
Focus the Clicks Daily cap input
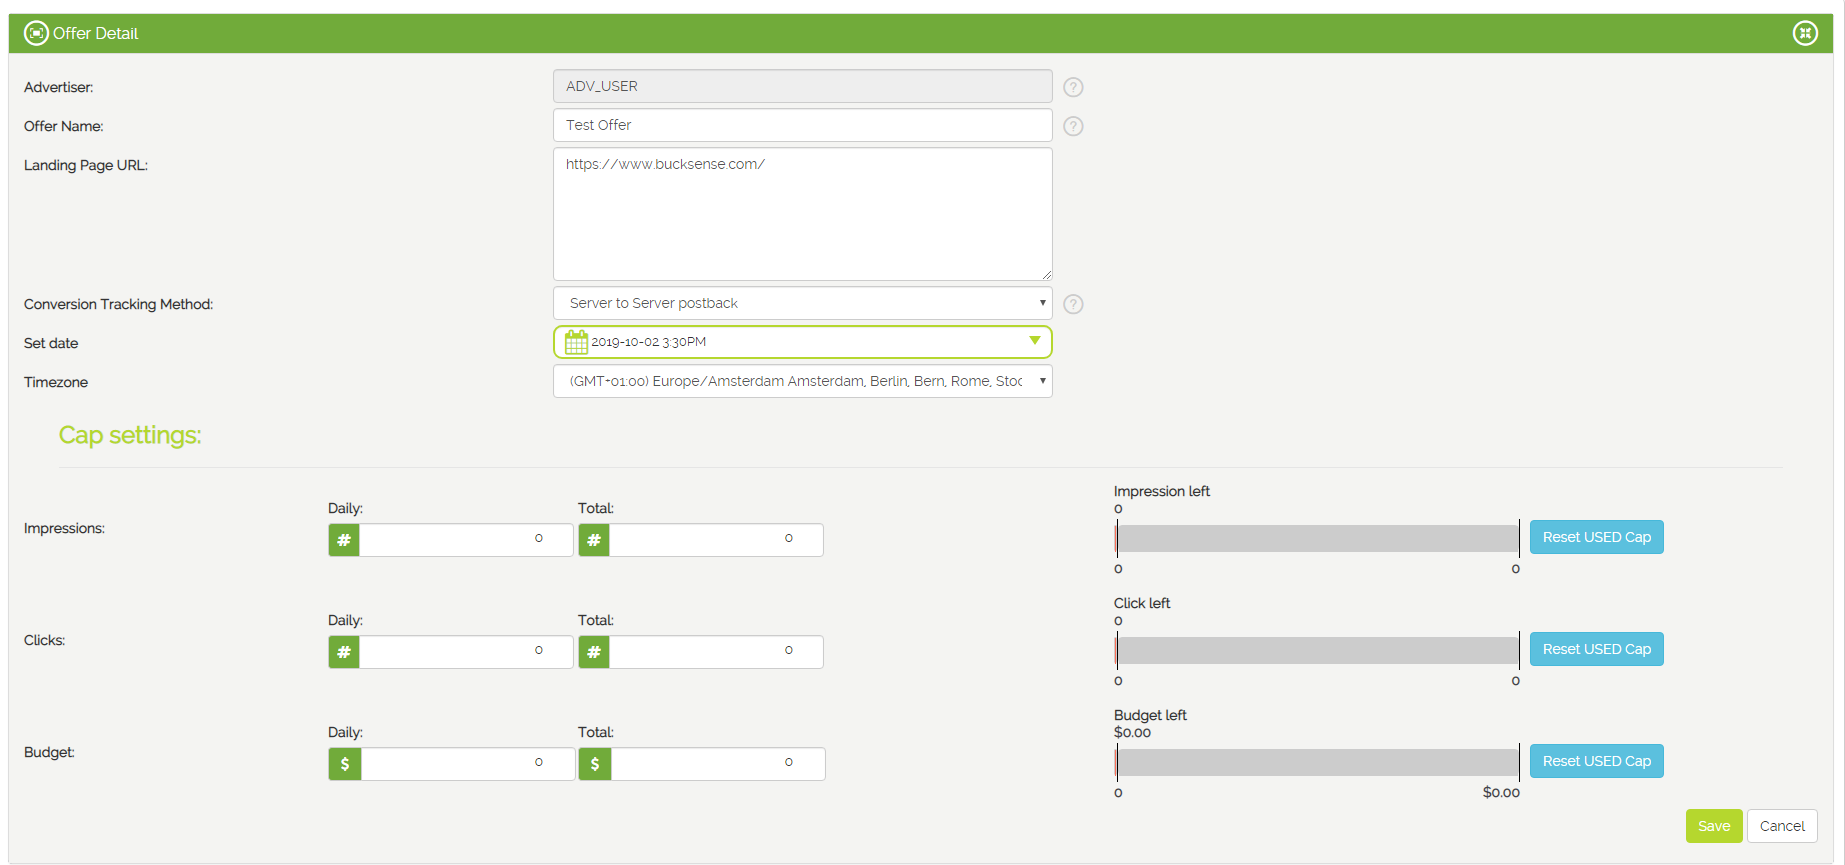click(x=466, y=652)
